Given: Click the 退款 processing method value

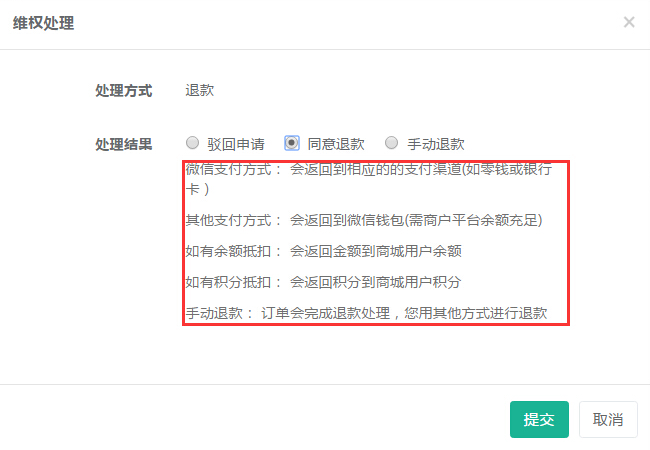Looking at the screenshot, I should (x=199, y=90).
